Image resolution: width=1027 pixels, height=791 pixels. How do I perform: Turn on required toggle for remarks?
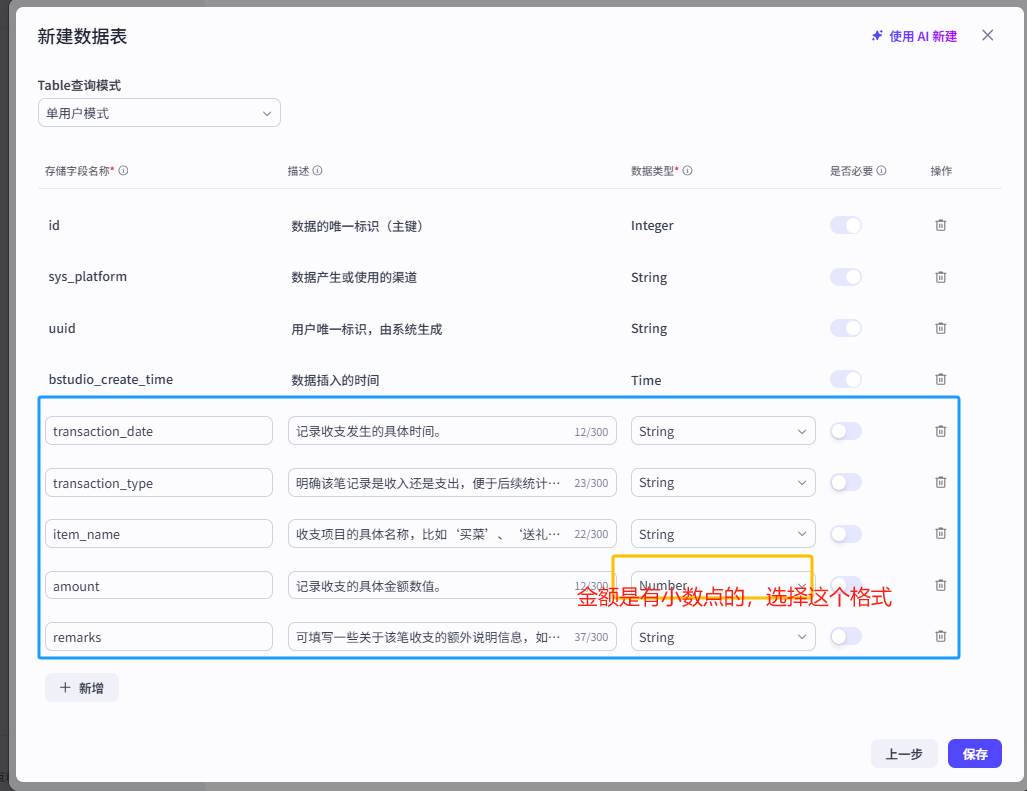(x=845, y=636)
